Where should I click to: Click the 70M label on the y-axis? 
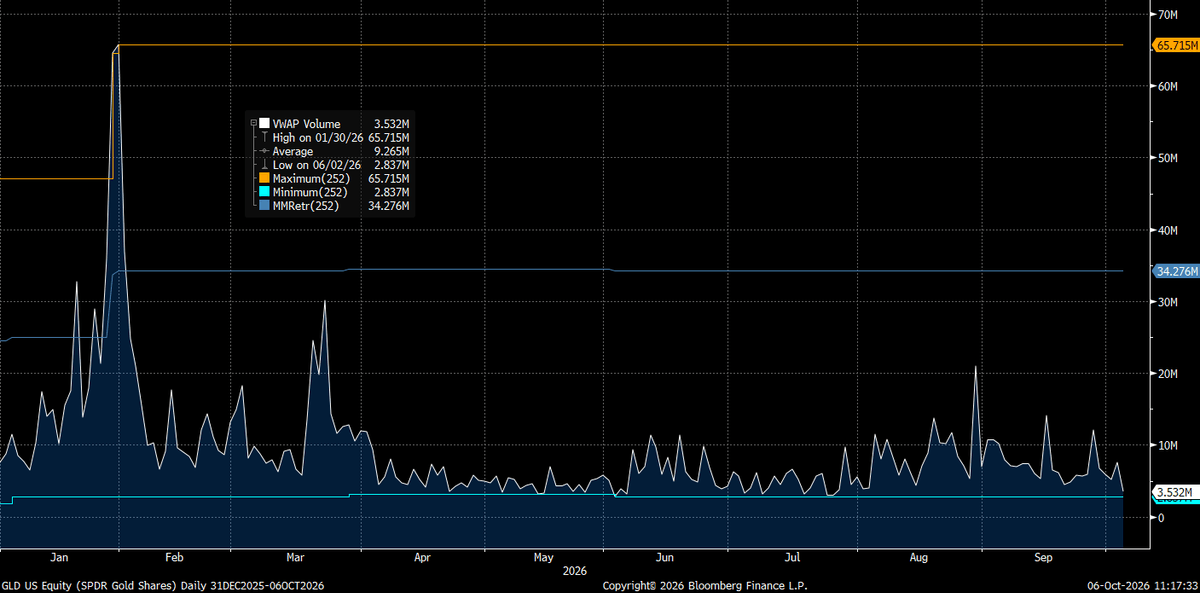[1168, 14]
